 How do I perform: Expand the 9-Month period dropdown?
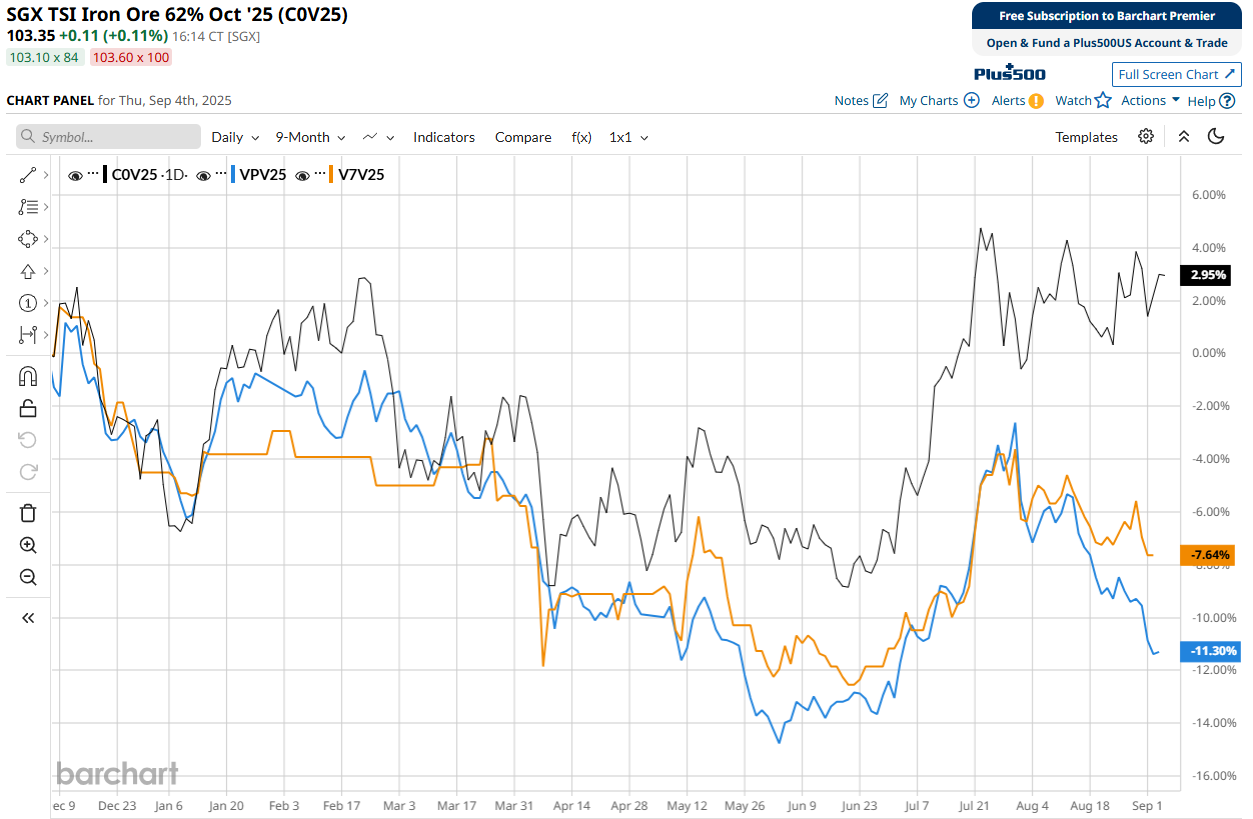pos(310,137)
